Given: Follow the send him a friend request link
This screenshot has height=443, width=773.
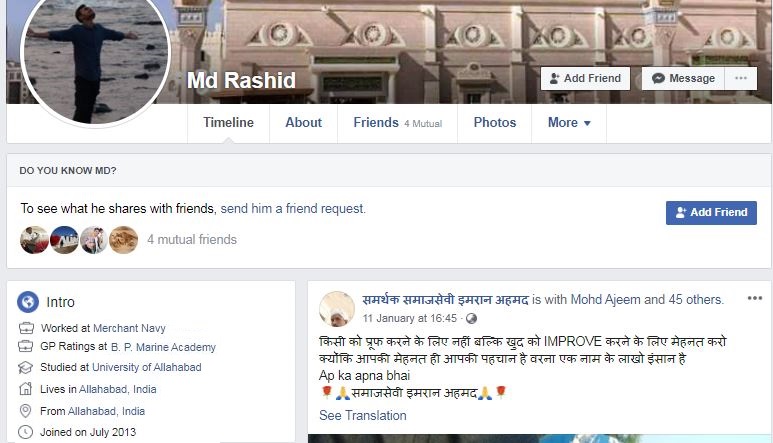Looking at the screenshot, I should (292, 208).
